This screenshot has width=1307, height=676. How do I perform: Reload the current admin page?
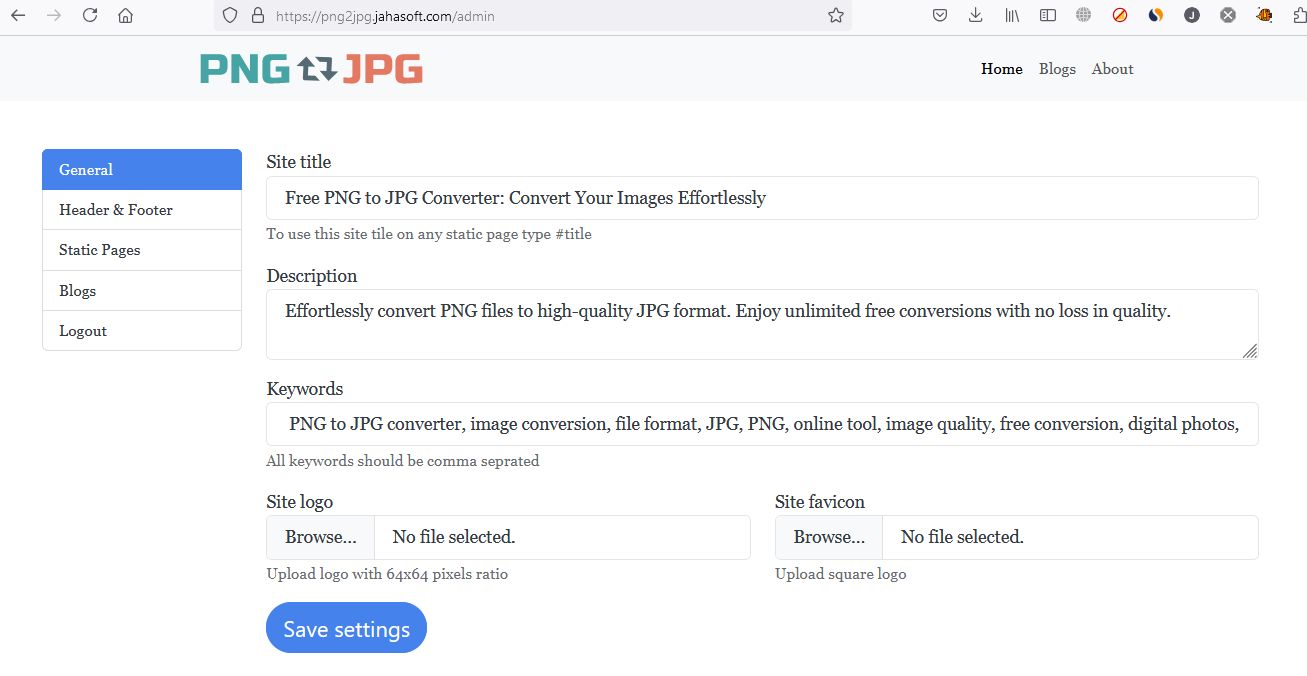click(90, 15)
